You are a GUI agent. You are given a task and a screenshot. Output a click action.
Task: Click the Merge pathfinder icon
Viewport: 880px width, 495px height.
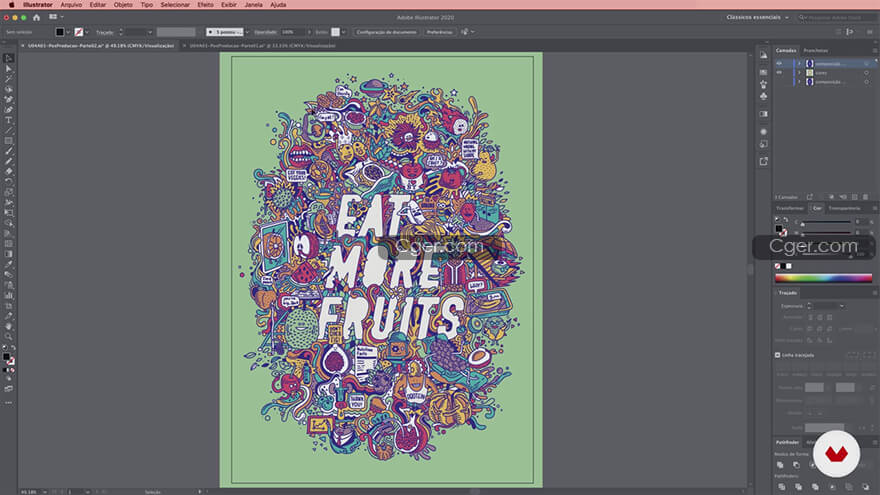815,487
